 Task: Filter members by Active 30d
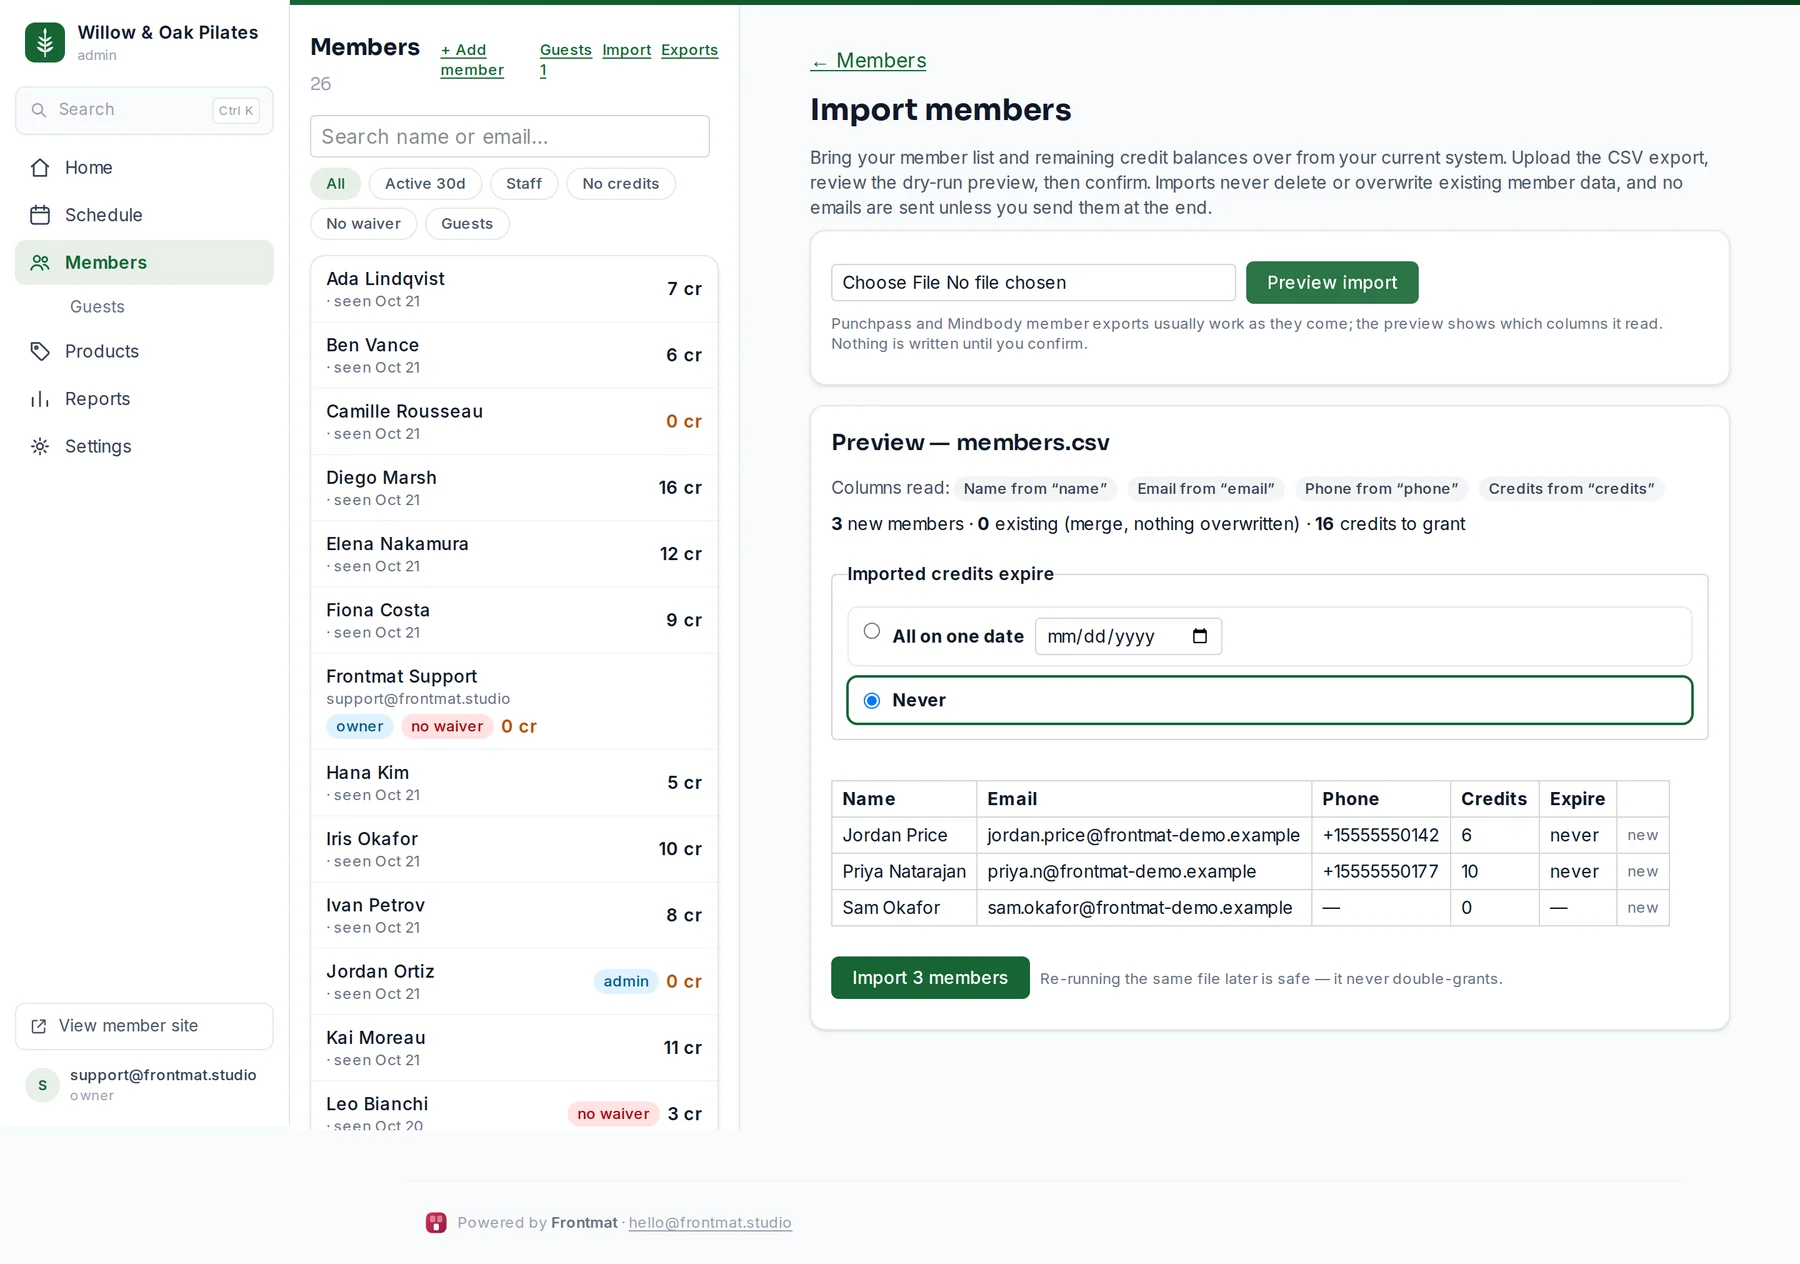(425, 184)
